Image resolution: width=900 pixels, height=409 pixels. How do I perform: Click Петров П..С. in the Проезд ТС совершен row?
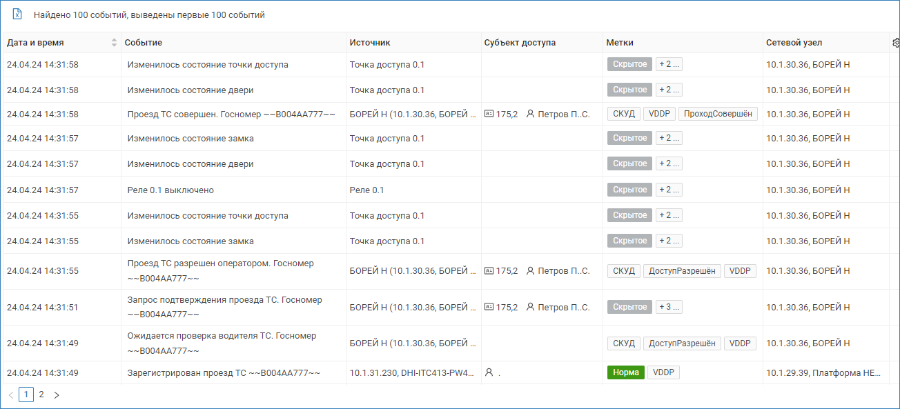[564, 114]
